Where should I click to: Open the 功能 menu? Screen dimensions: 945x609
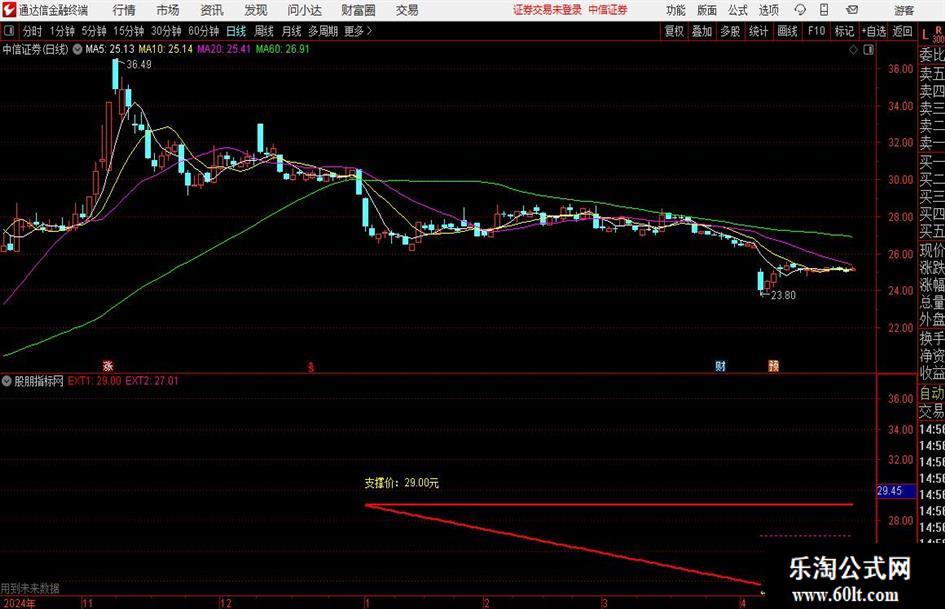676,10
